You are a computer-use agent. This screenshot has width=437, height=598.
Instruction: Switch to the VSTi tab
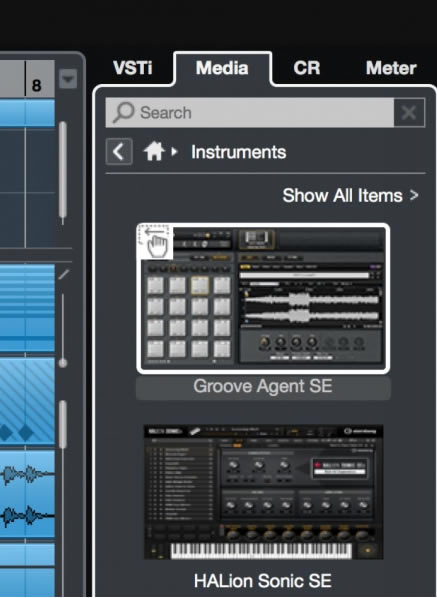pos(132,68)
